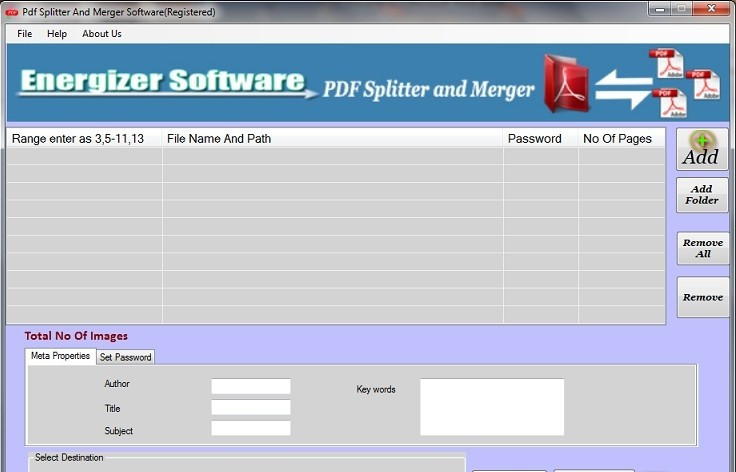Click the 'File Name And Path' column header

(x=332, y=138)
